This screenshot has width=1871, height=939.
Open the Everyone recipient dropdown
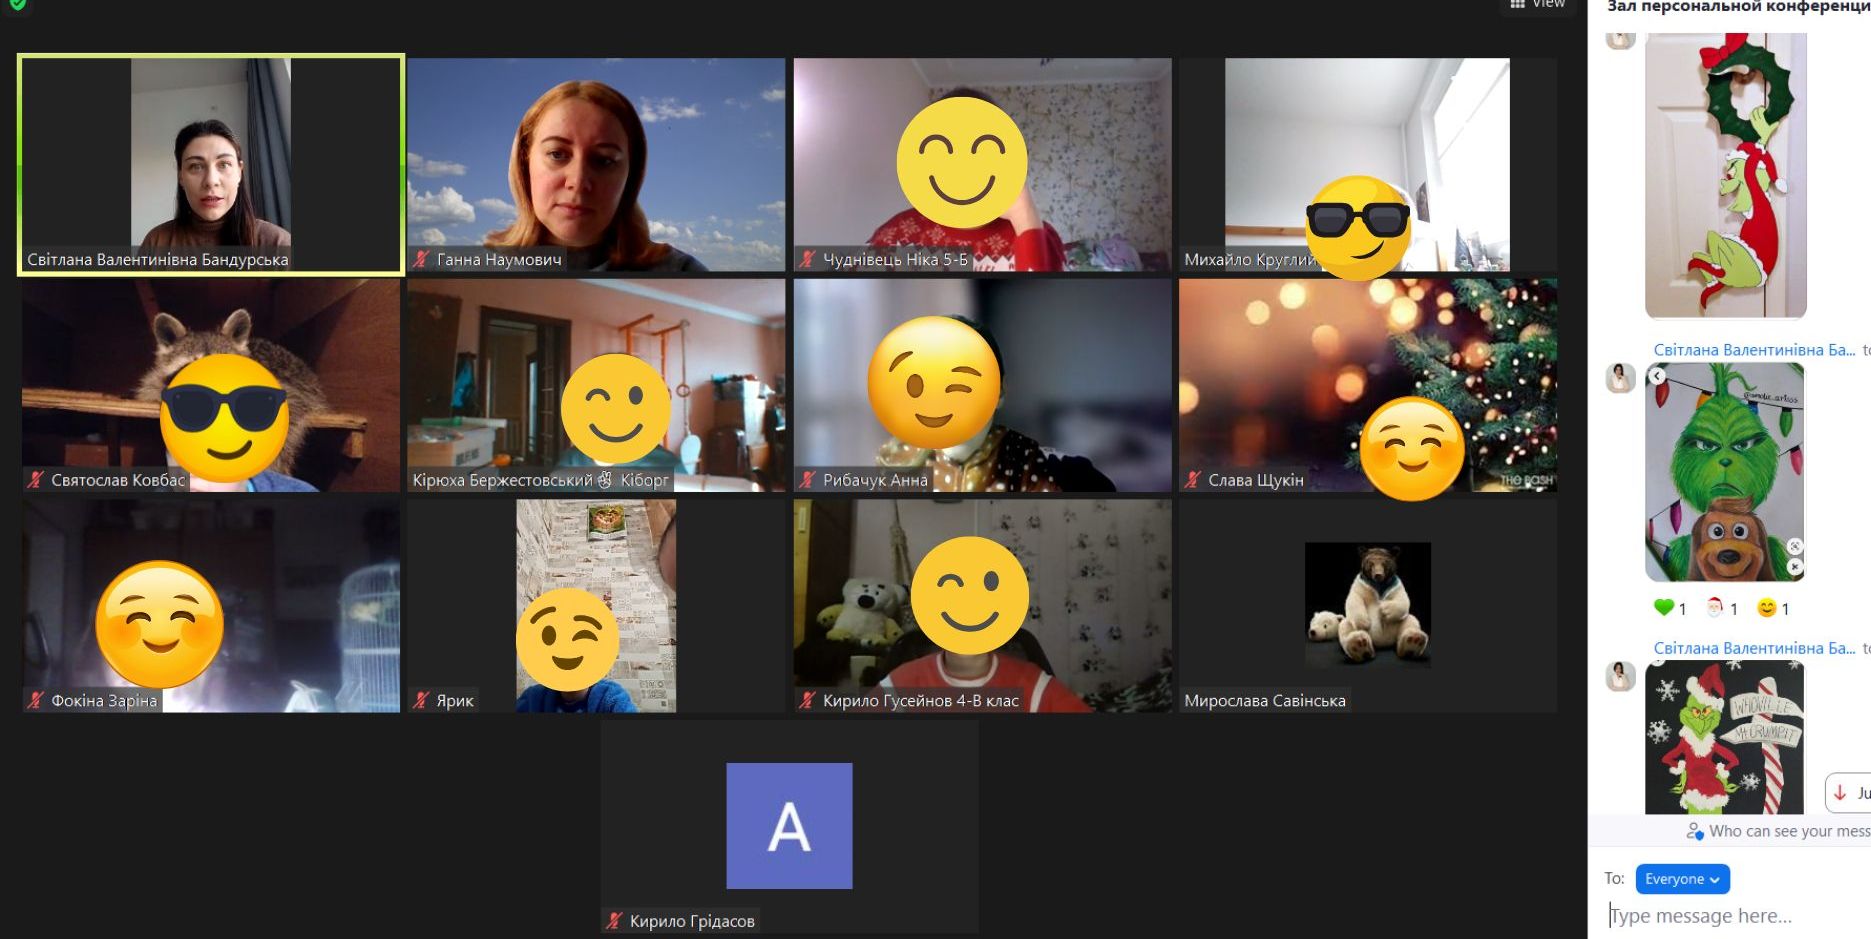[1682, 879]
